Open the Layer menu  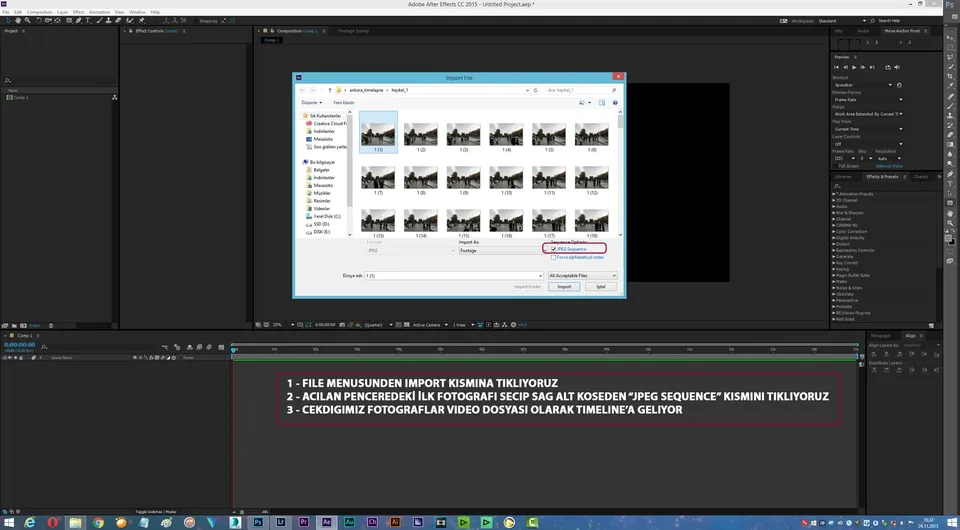pyautogui.click(x=62, y=12)
